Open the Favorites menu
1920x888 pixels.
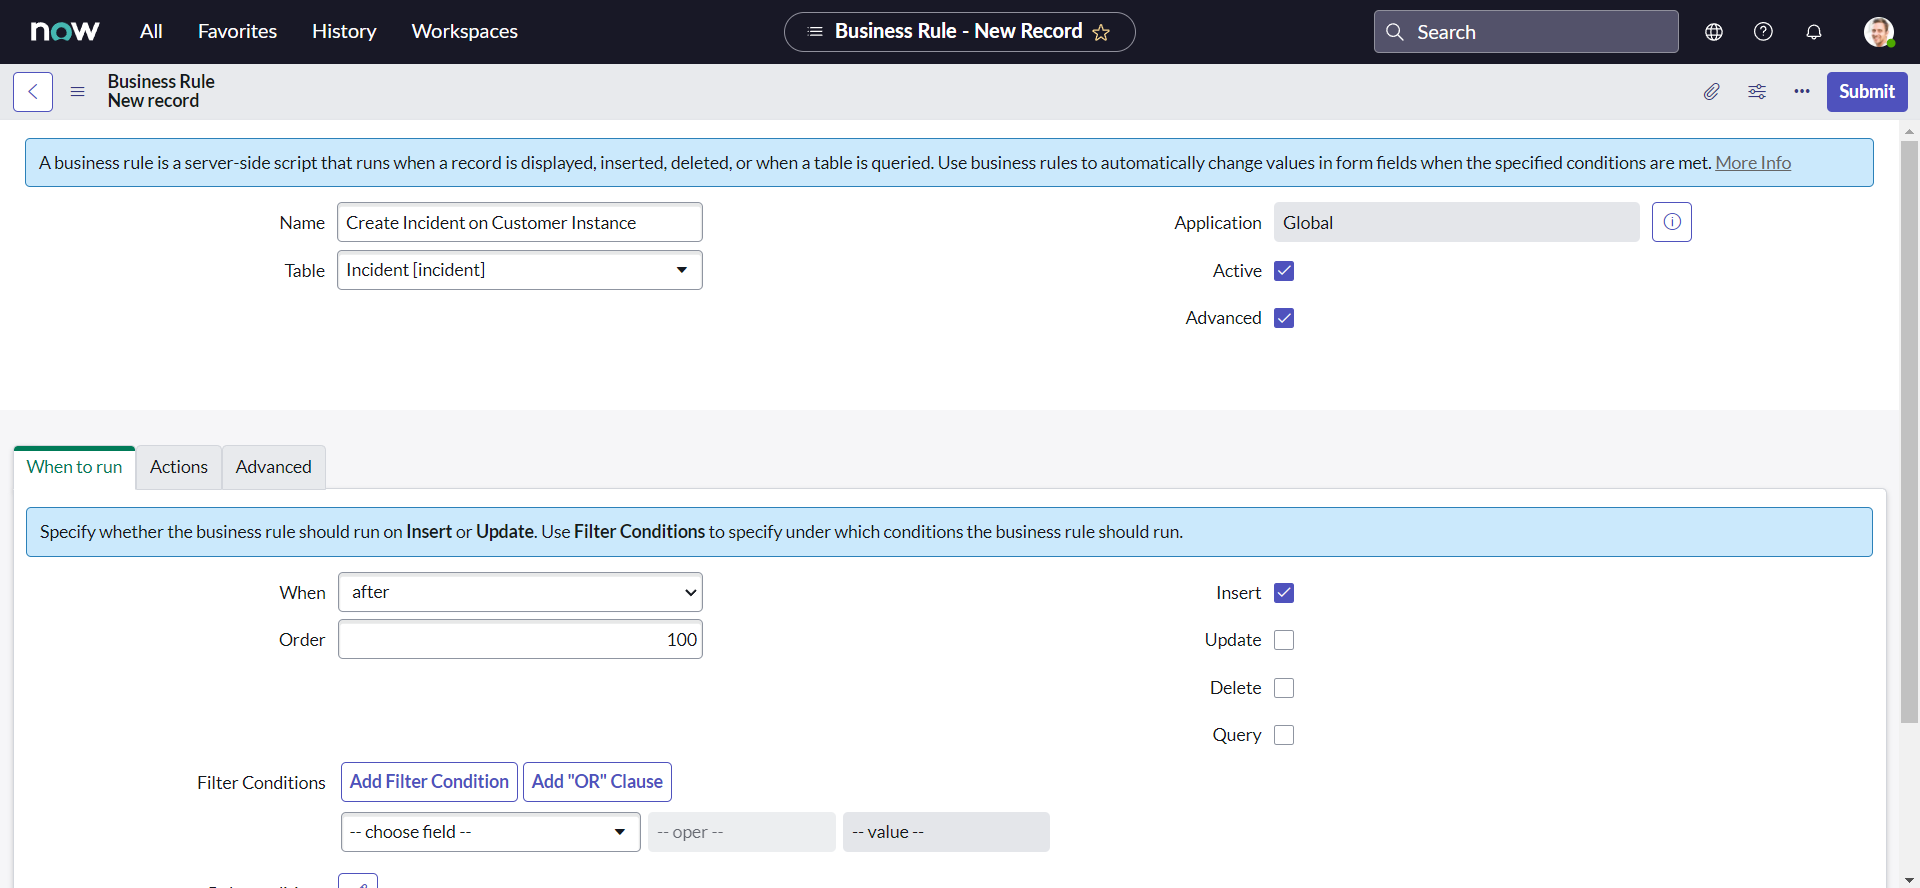point(237,31)
